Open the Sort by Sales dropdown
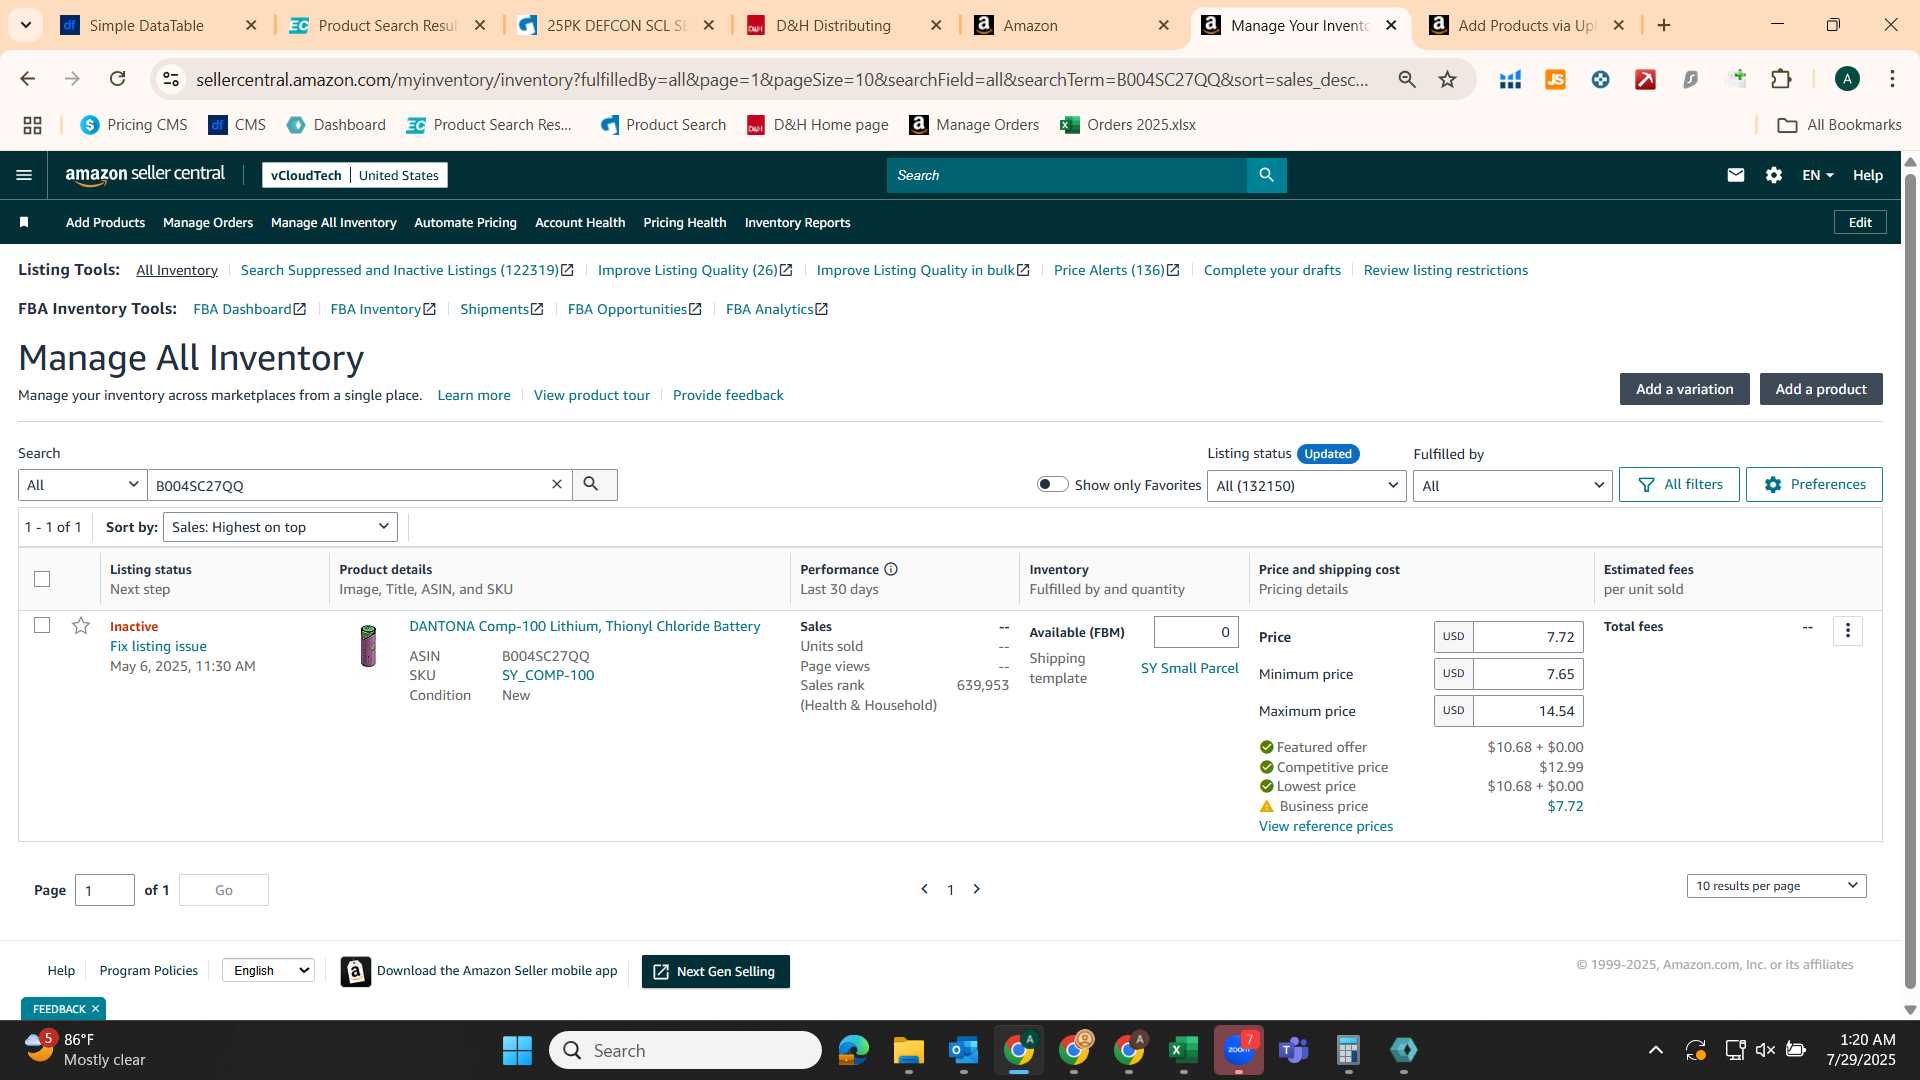This screenshot has height=1080, width=1920. [x=280, y=527]
